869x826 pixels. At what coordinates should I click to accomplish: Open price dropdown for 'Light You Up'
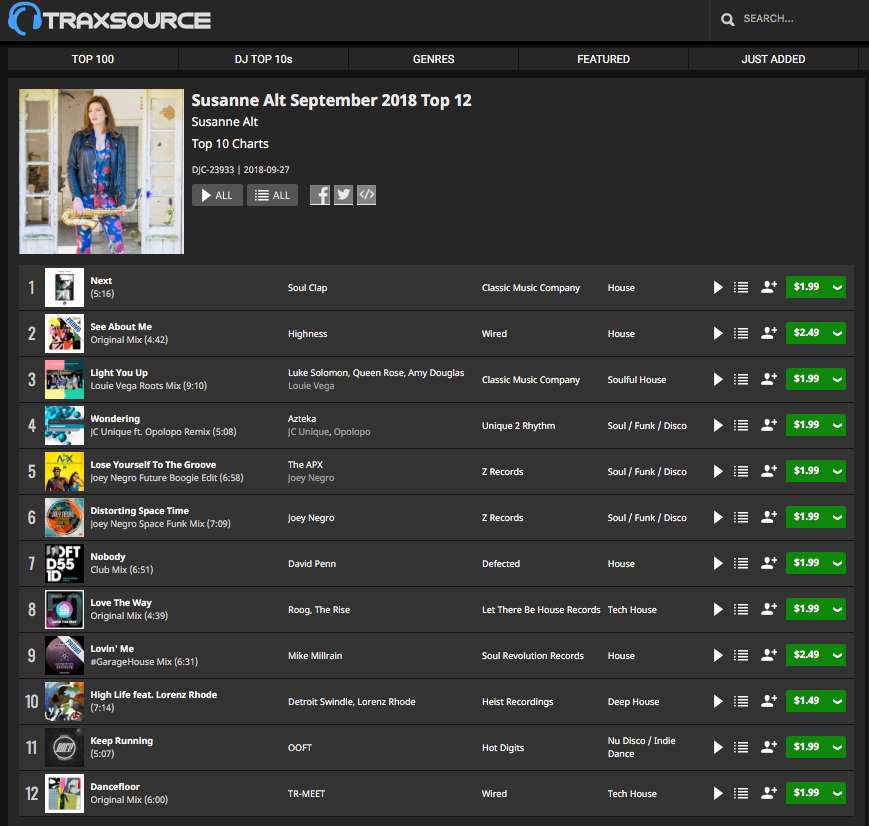[837, 379]
